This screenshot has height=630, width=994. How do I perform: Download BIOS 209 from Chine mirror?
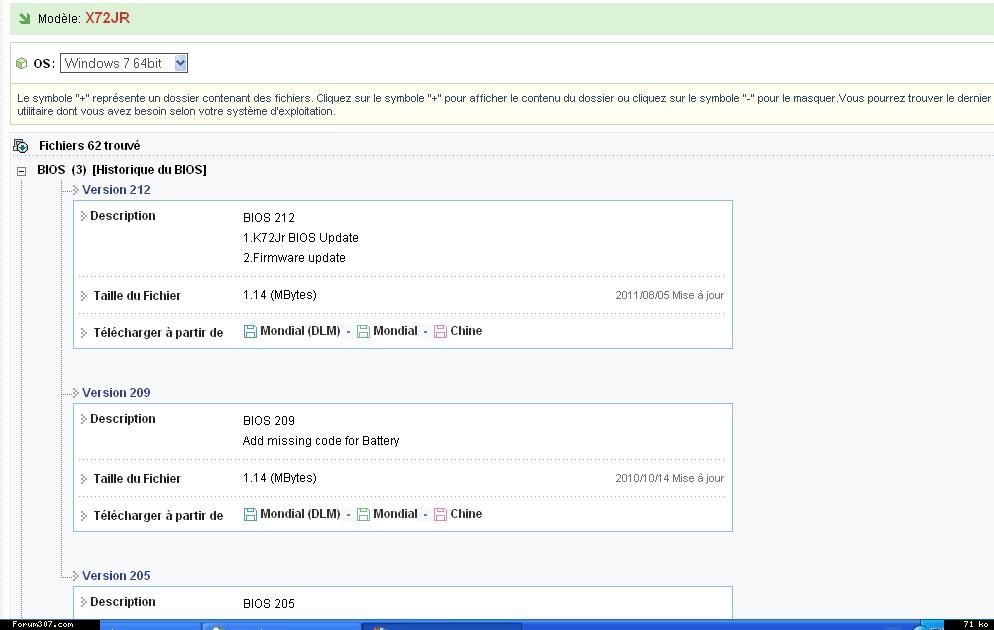click(466, 514)
